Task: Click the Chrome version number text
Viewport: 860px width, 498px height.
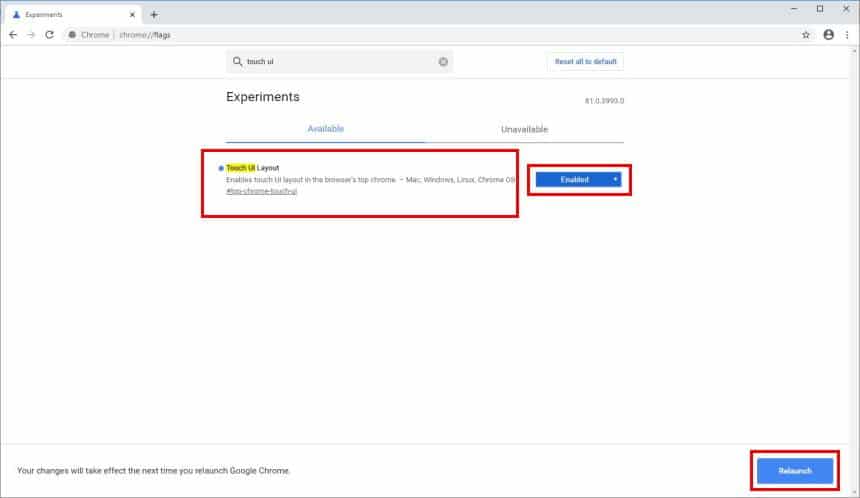Action: (x=604, y=101)
